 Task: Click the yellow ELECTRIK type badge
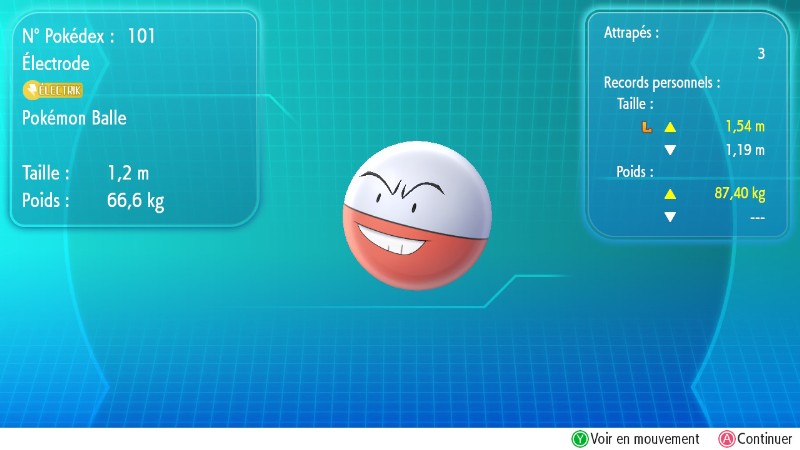tap(52, 90)
